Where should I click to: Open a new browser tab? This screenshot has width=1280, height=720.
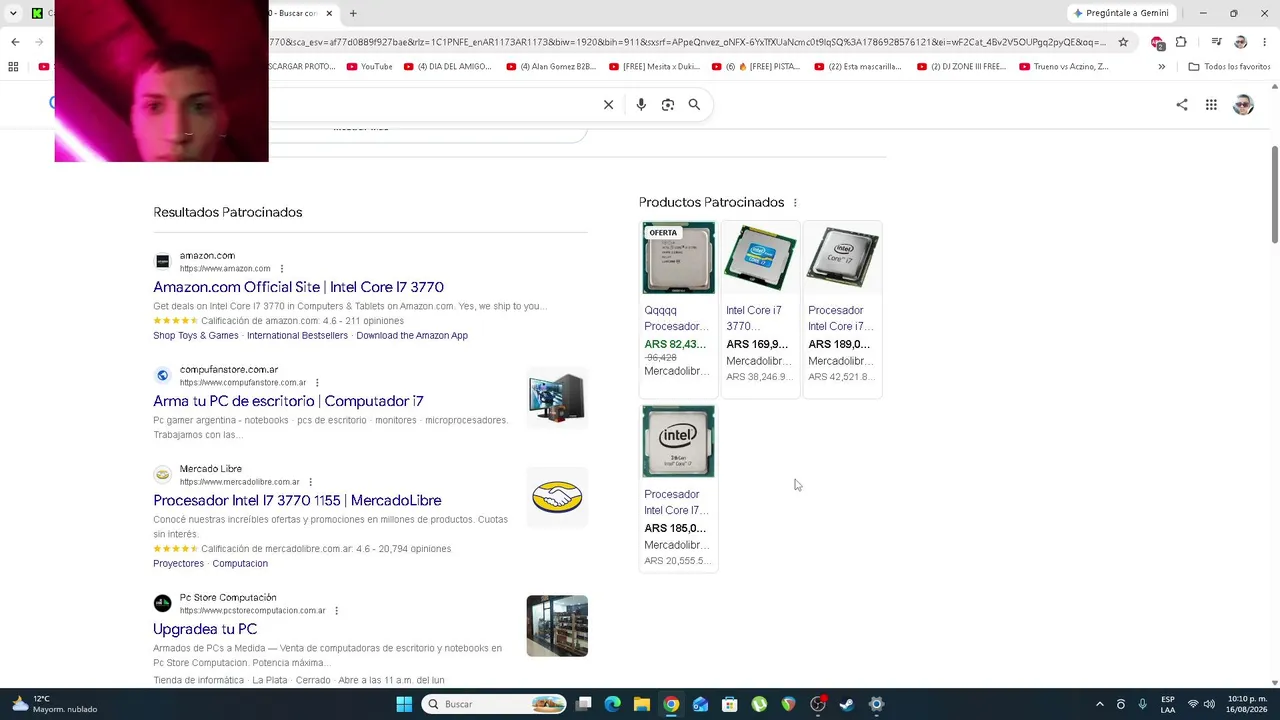point(353,13)
